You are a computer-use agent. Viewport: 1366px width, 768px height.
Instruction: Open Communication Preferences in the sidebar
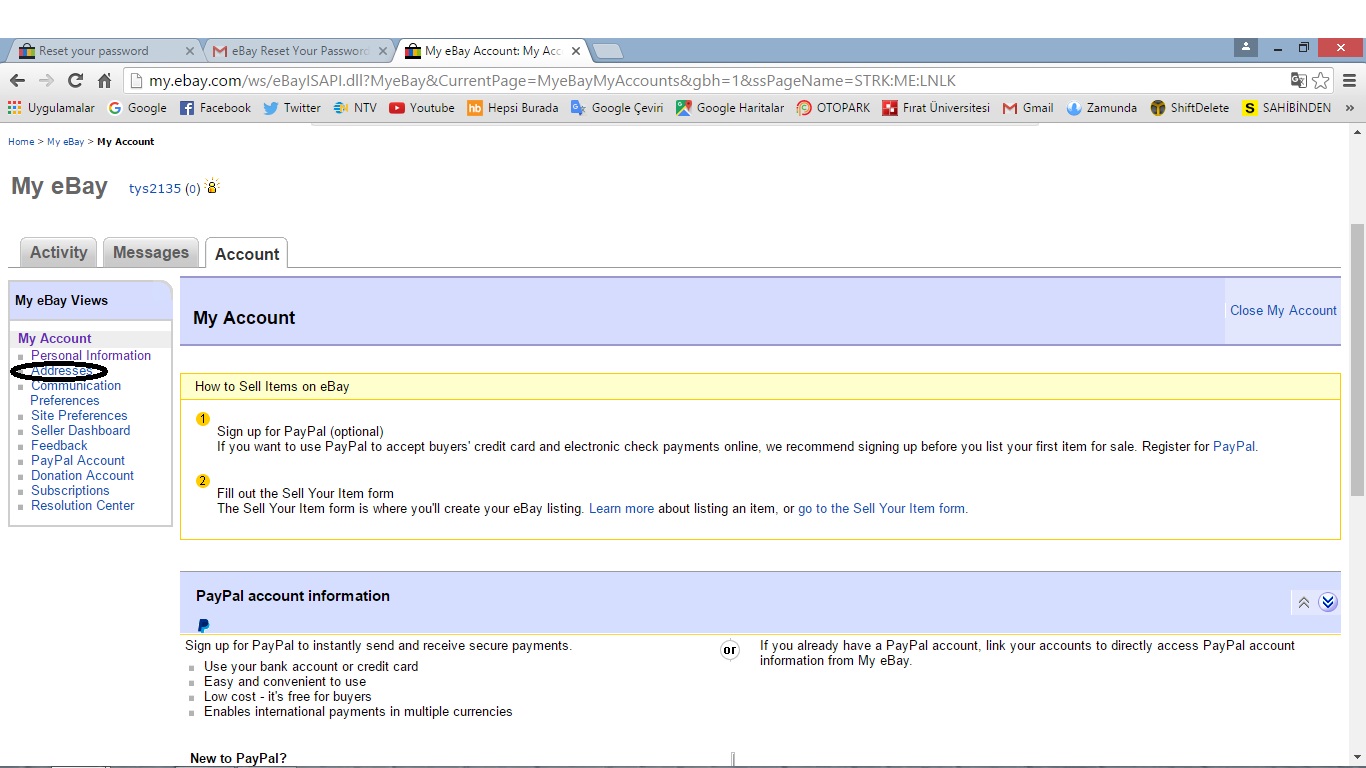coord(75,393)
